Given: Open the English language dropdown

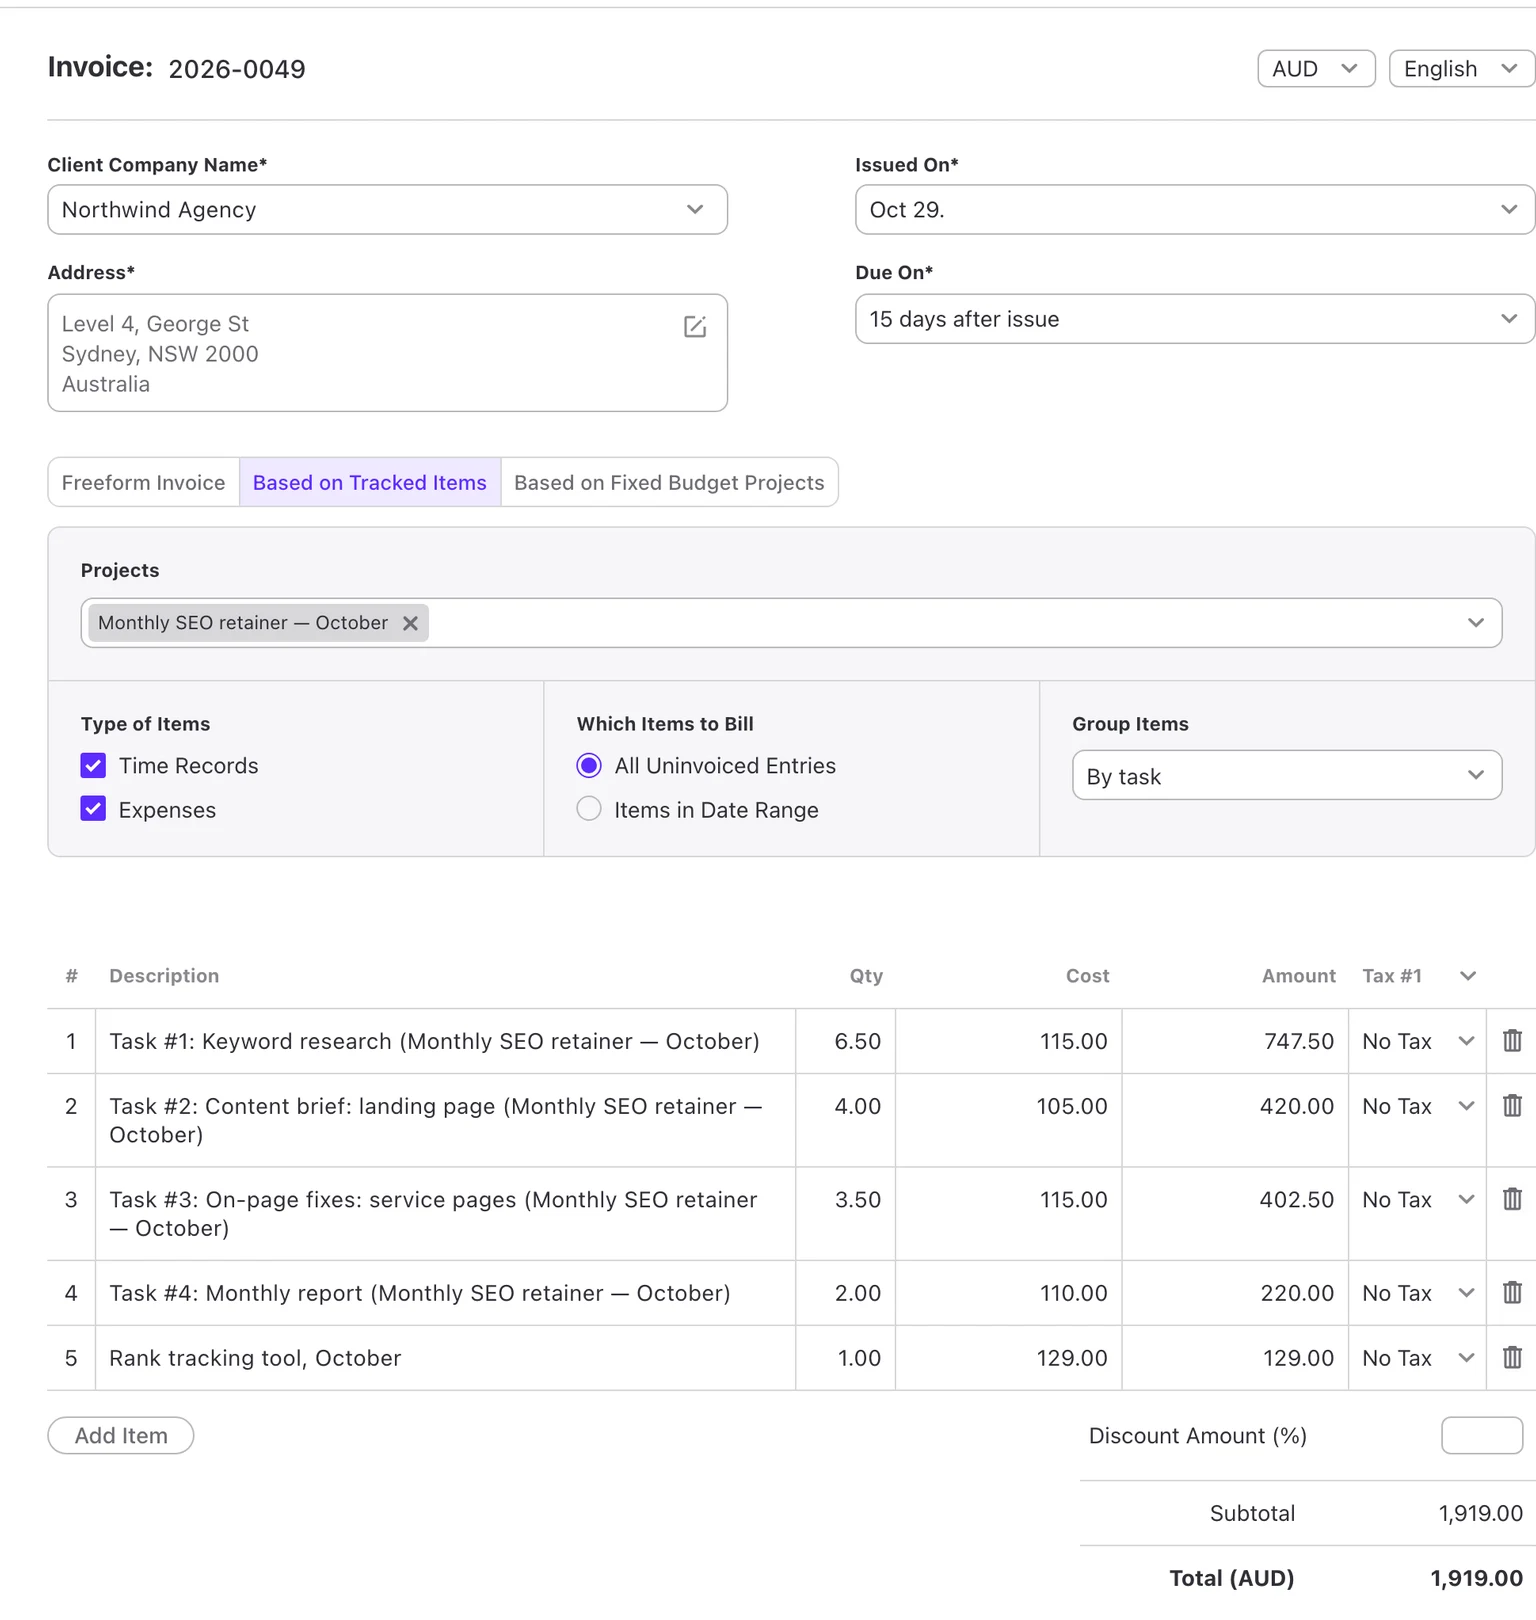Looking at the screenshot, I should 1461,69.
